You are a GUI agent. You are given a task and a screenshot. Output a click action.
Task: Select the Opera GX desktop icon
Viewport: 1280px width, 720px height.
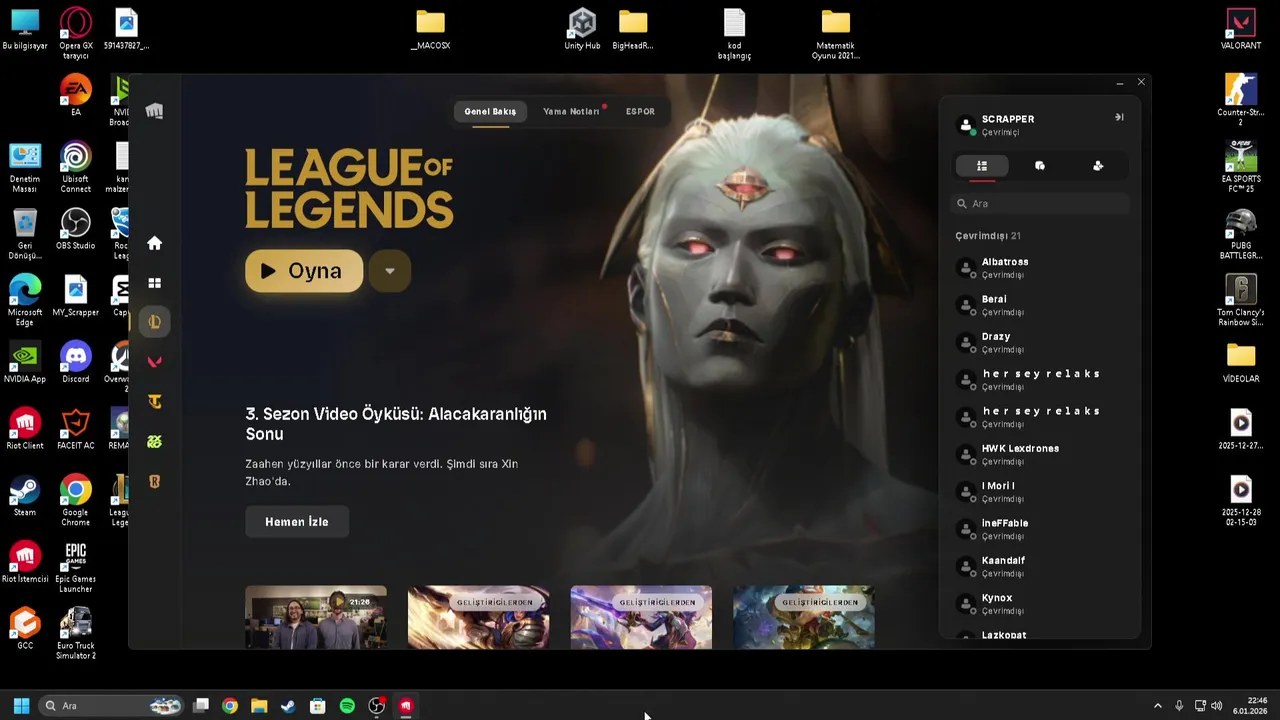click(x=76, y=34)
